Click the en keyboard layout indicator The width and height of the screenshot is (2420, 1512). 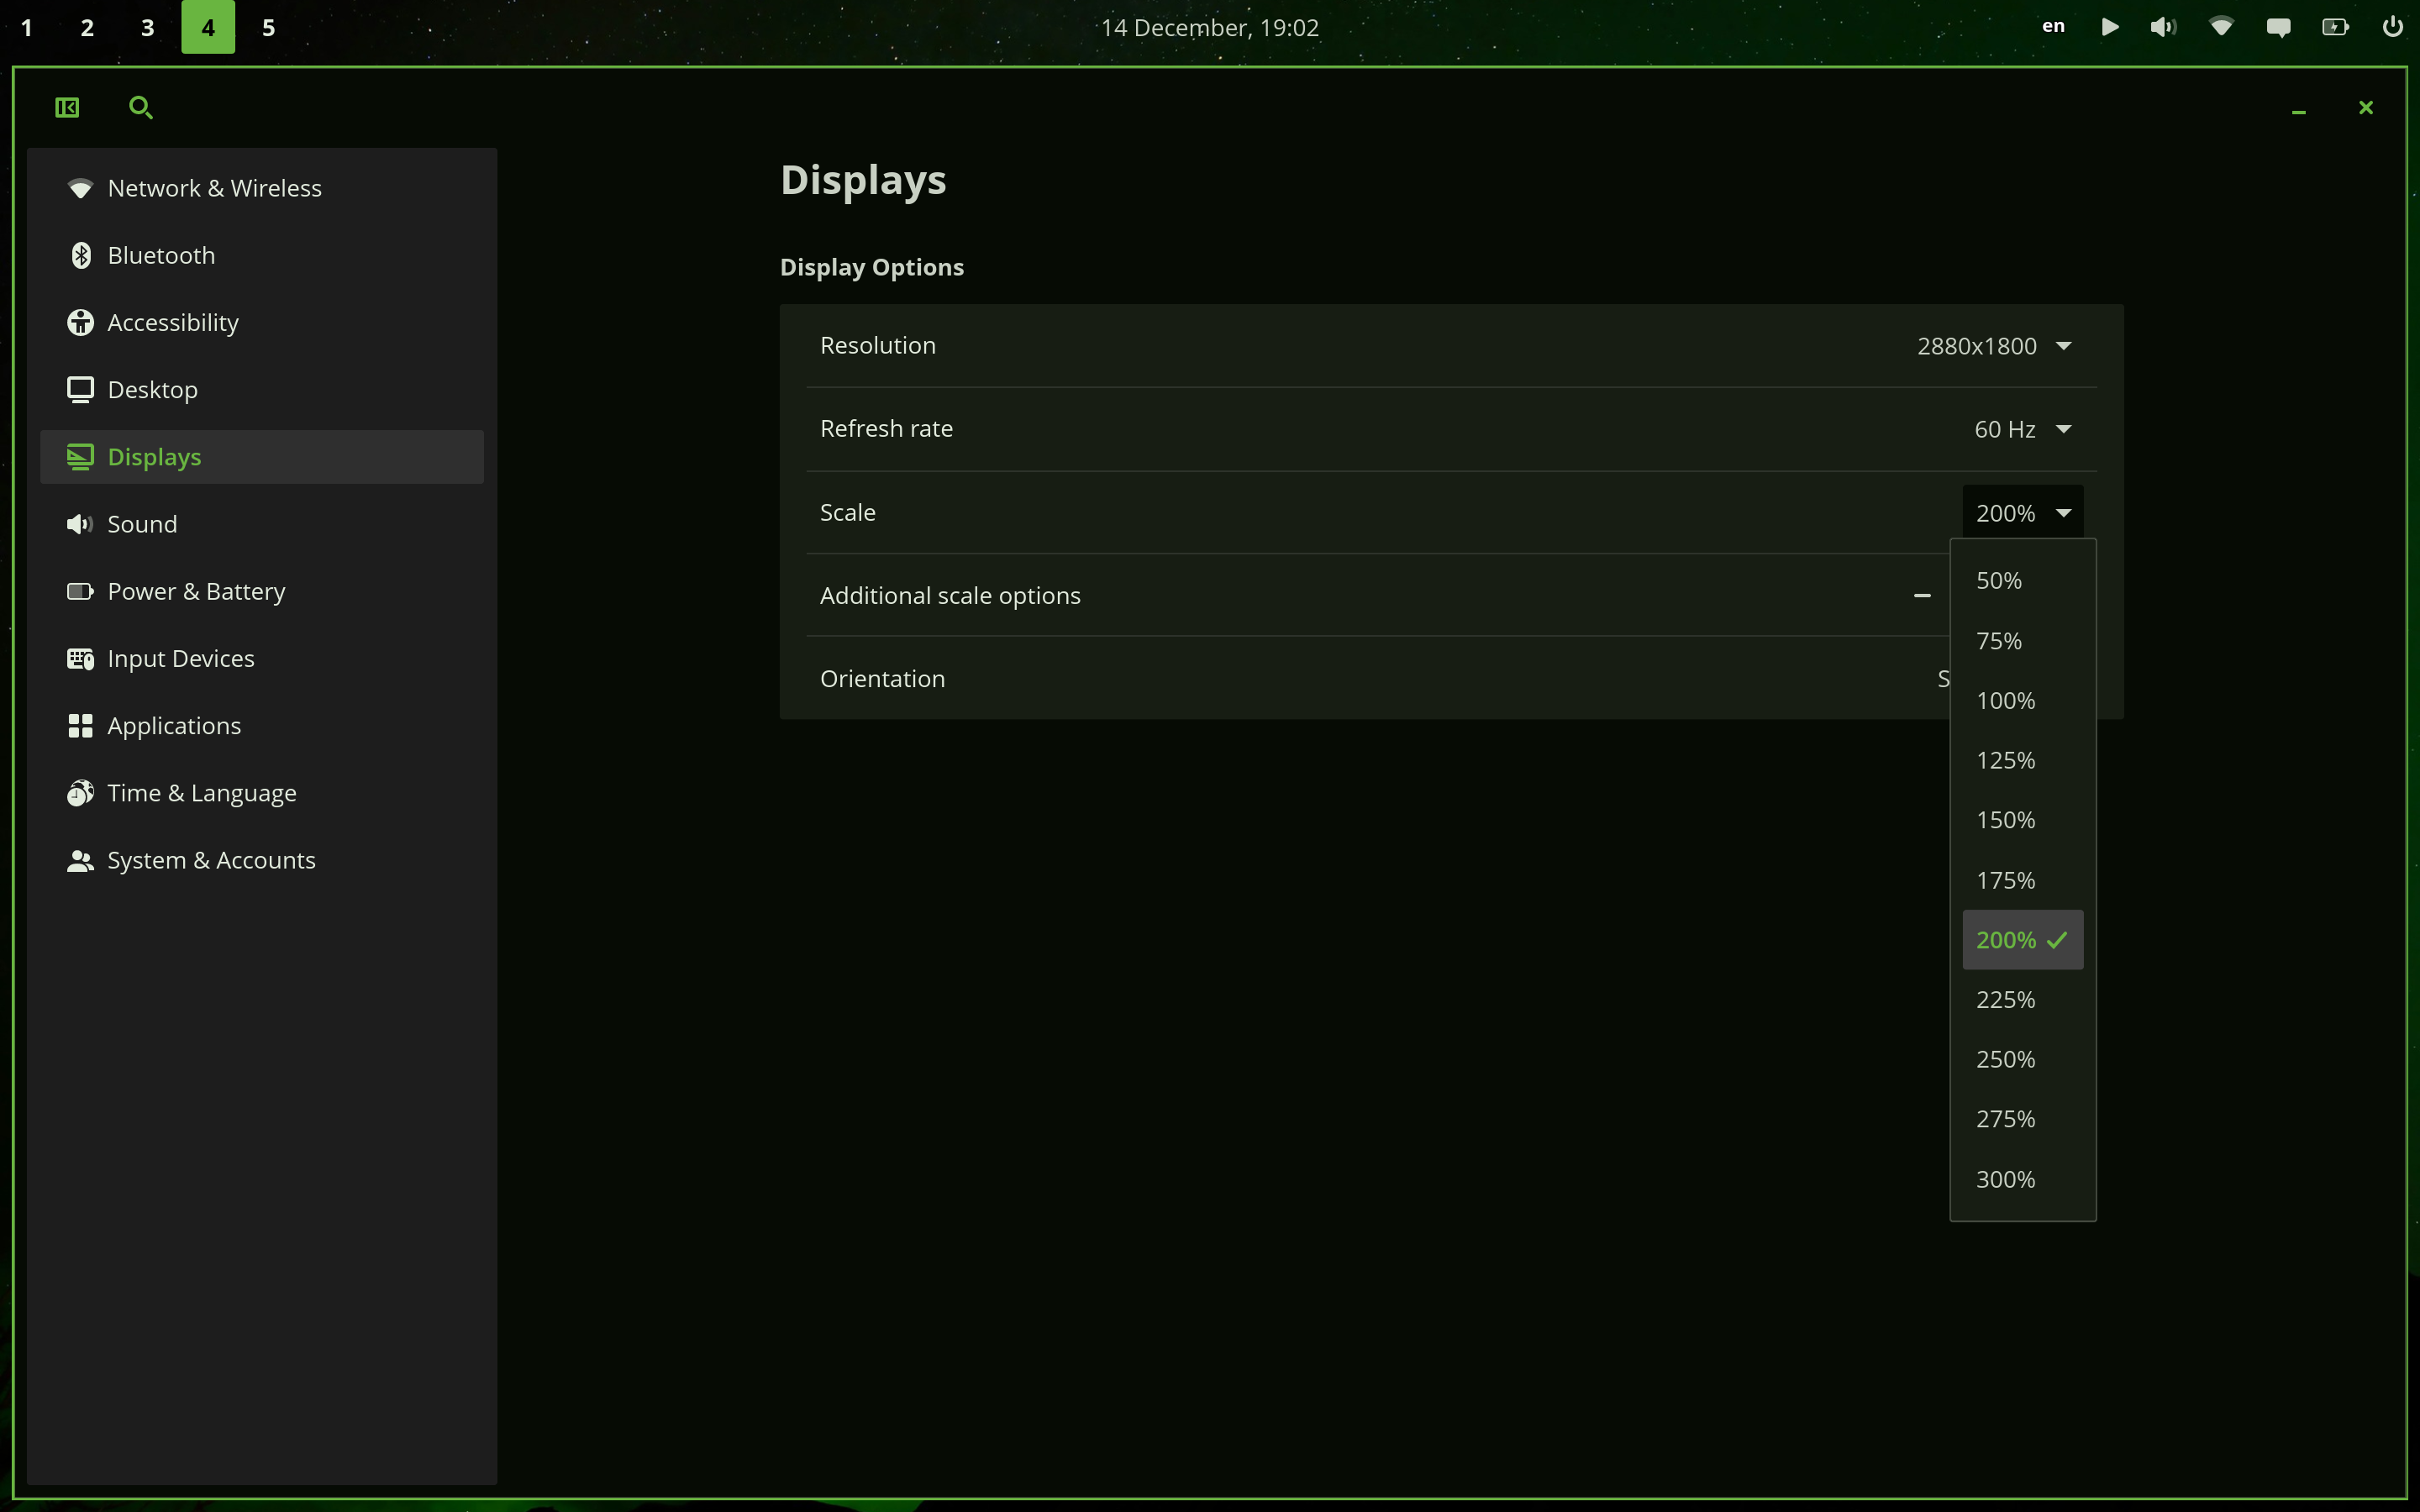point(2053,27)
